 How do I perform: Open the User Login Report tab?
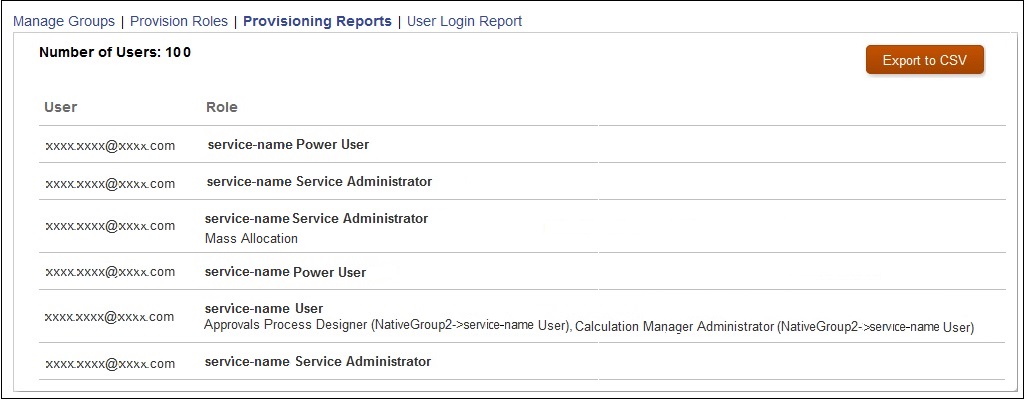464,21
